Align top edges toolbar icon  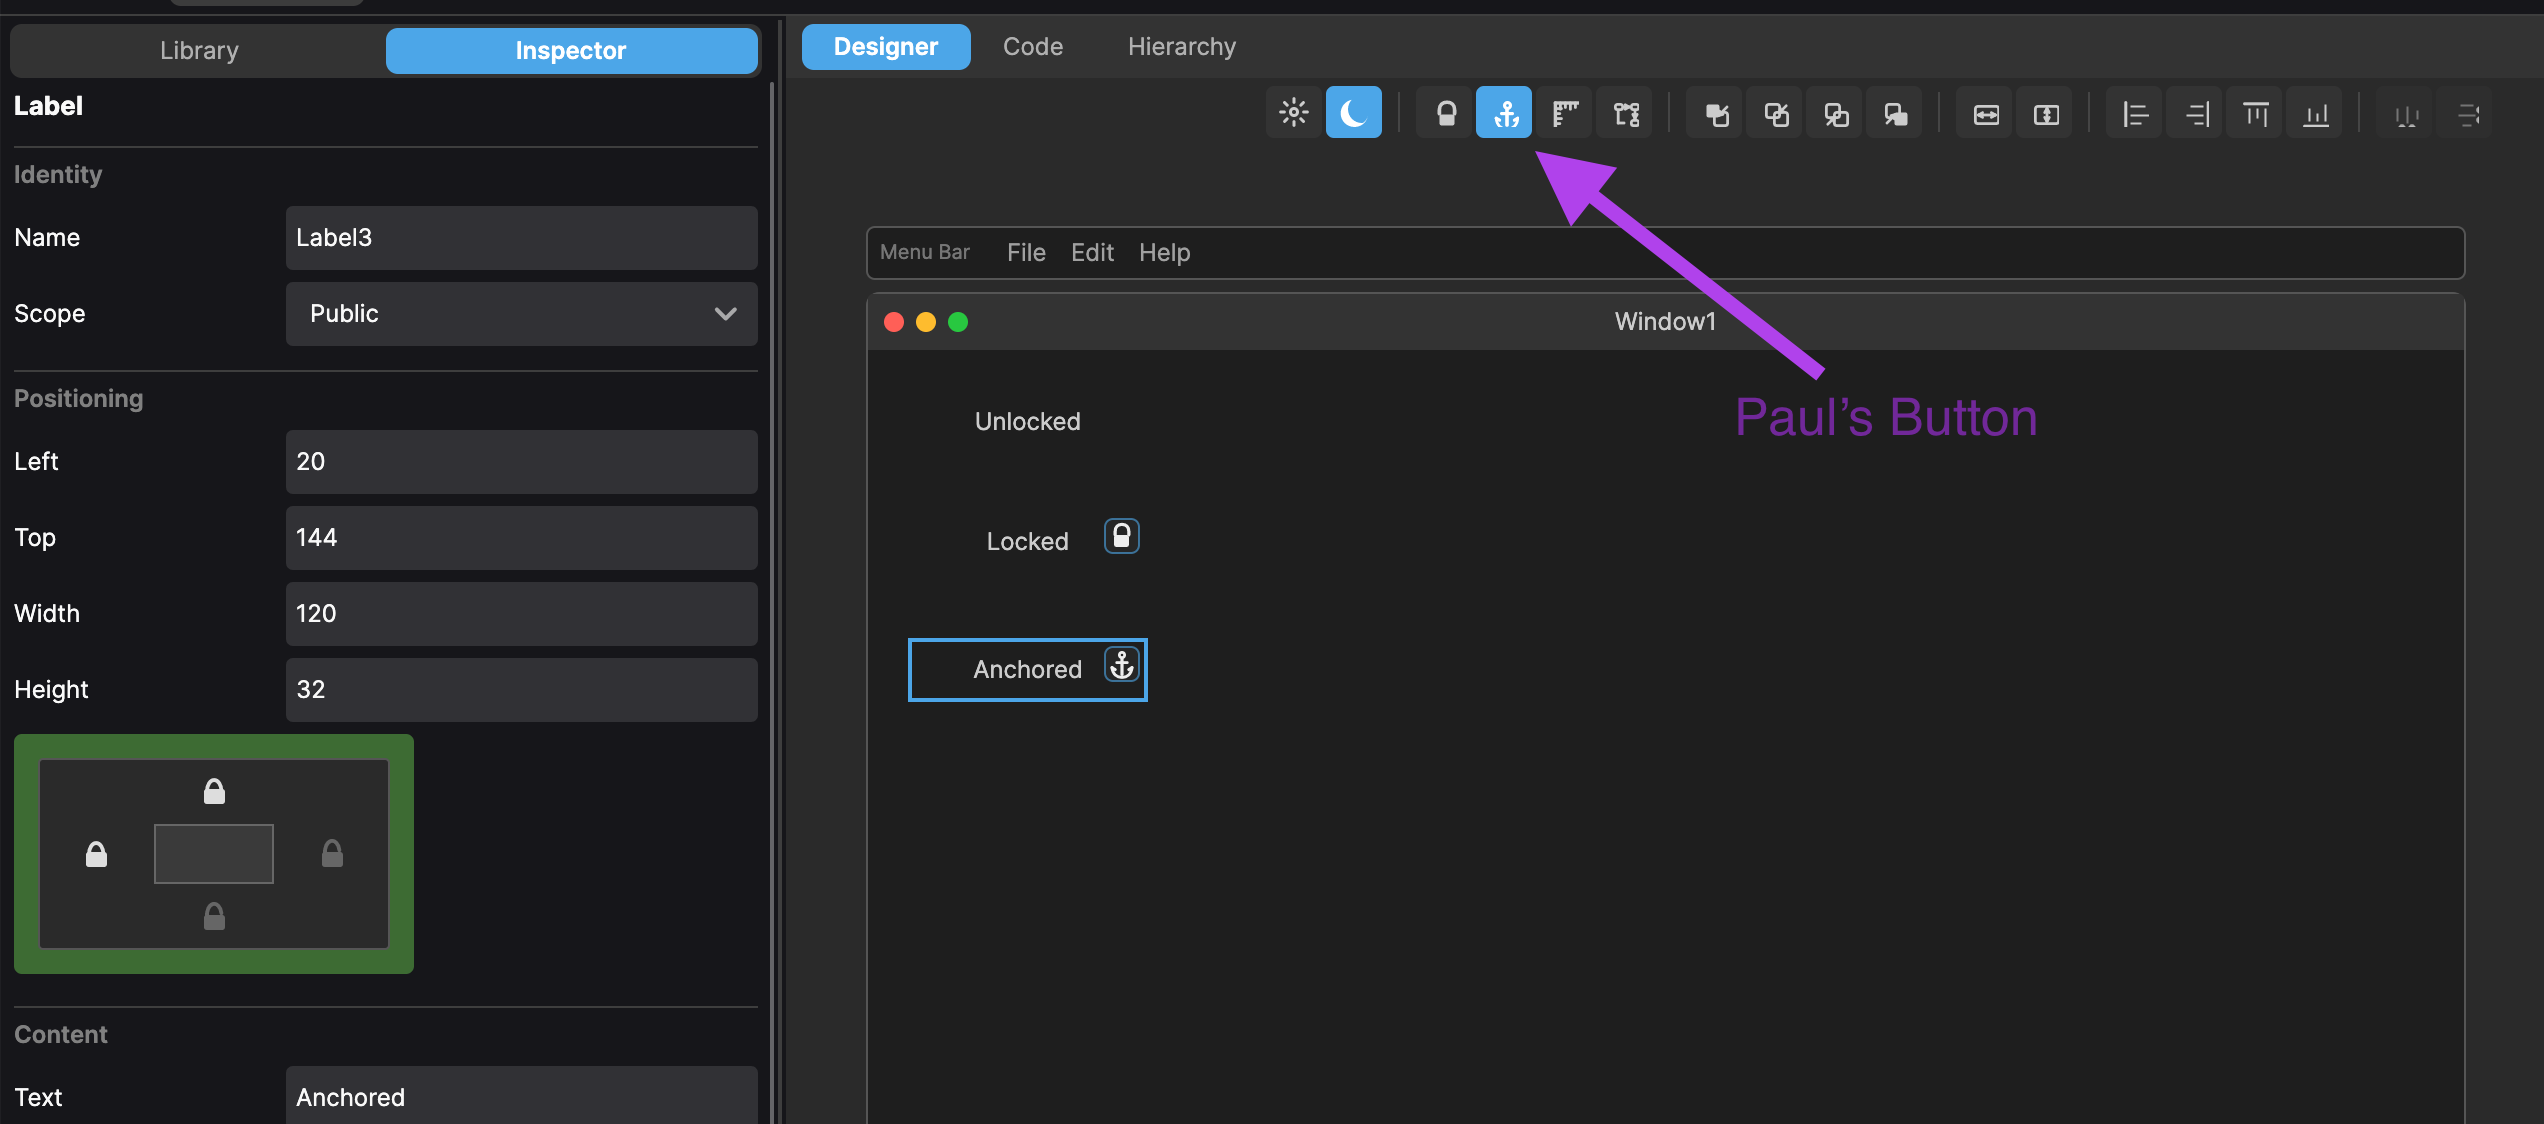(2256, 113)
